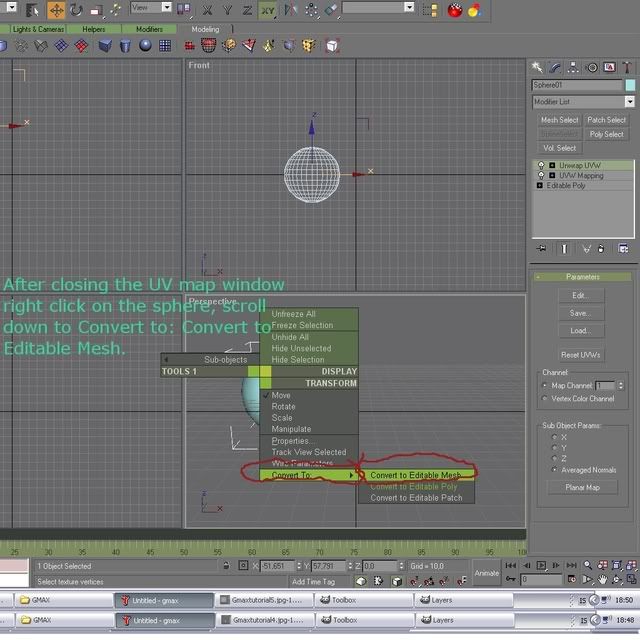The image size is (640, 640).
Task: Click the red teapot render icon
Action: point(455,10)
